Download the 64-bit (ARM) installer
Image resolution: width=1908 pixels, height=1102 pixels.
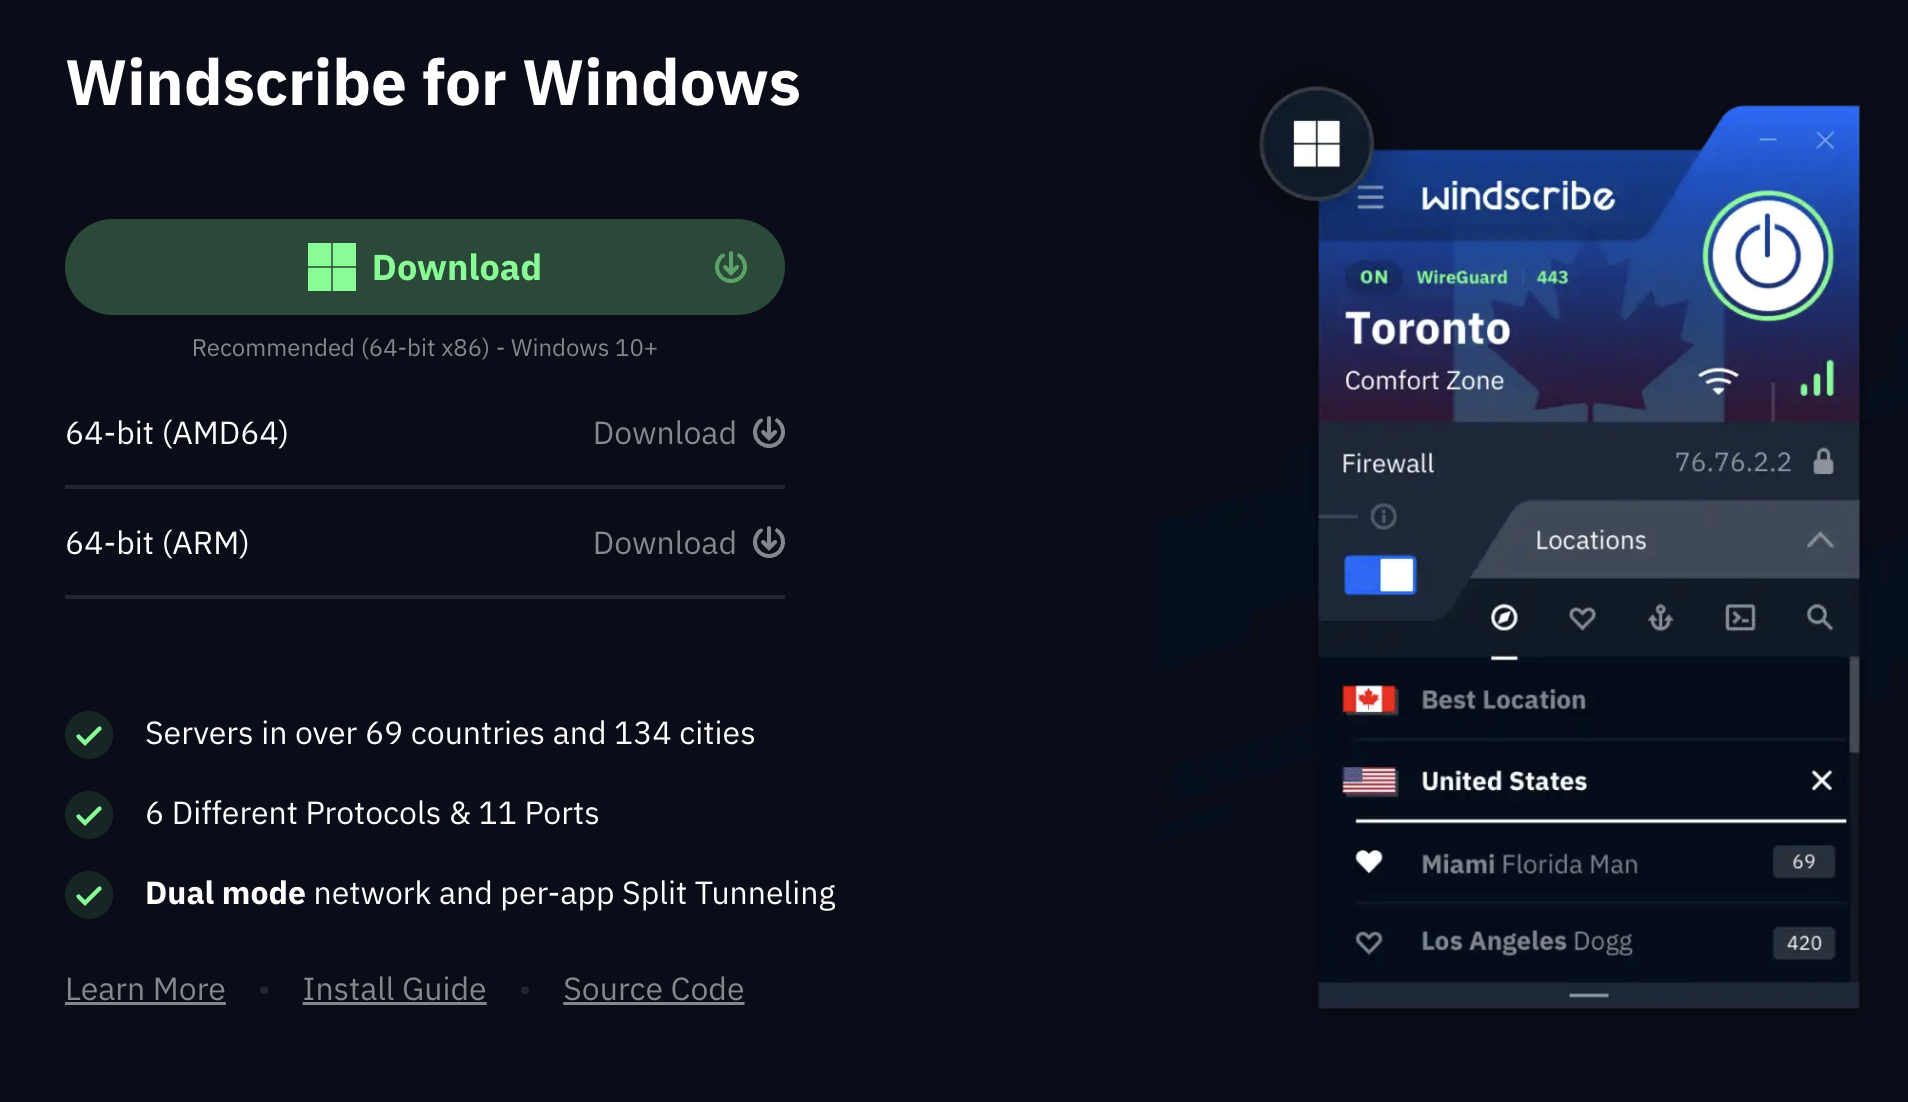pos(688,543)
